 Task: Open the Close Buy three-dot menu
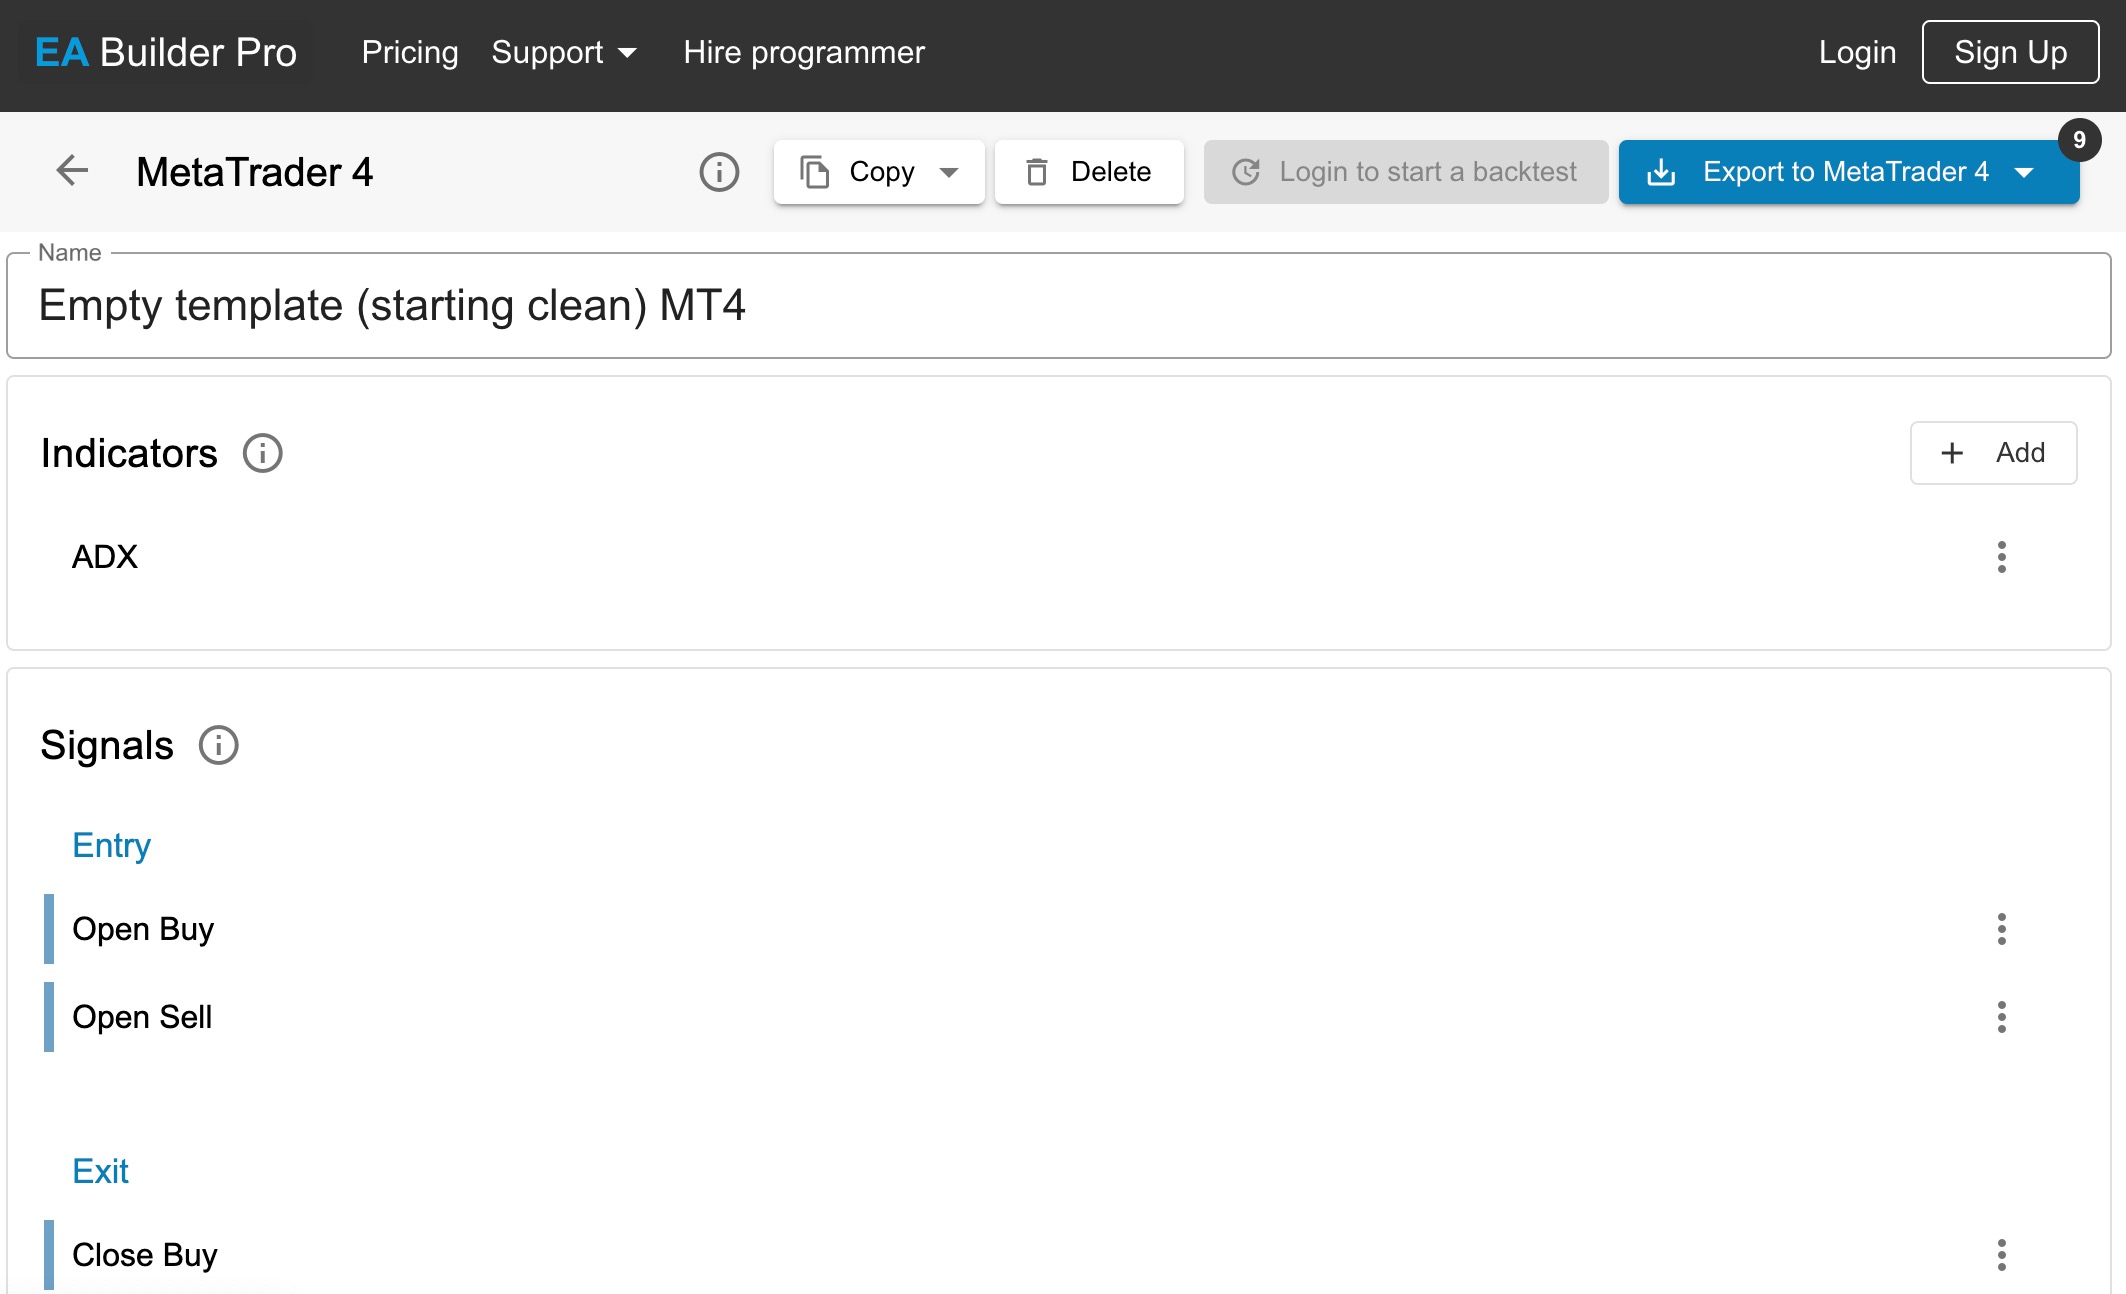point(2001,1255)
